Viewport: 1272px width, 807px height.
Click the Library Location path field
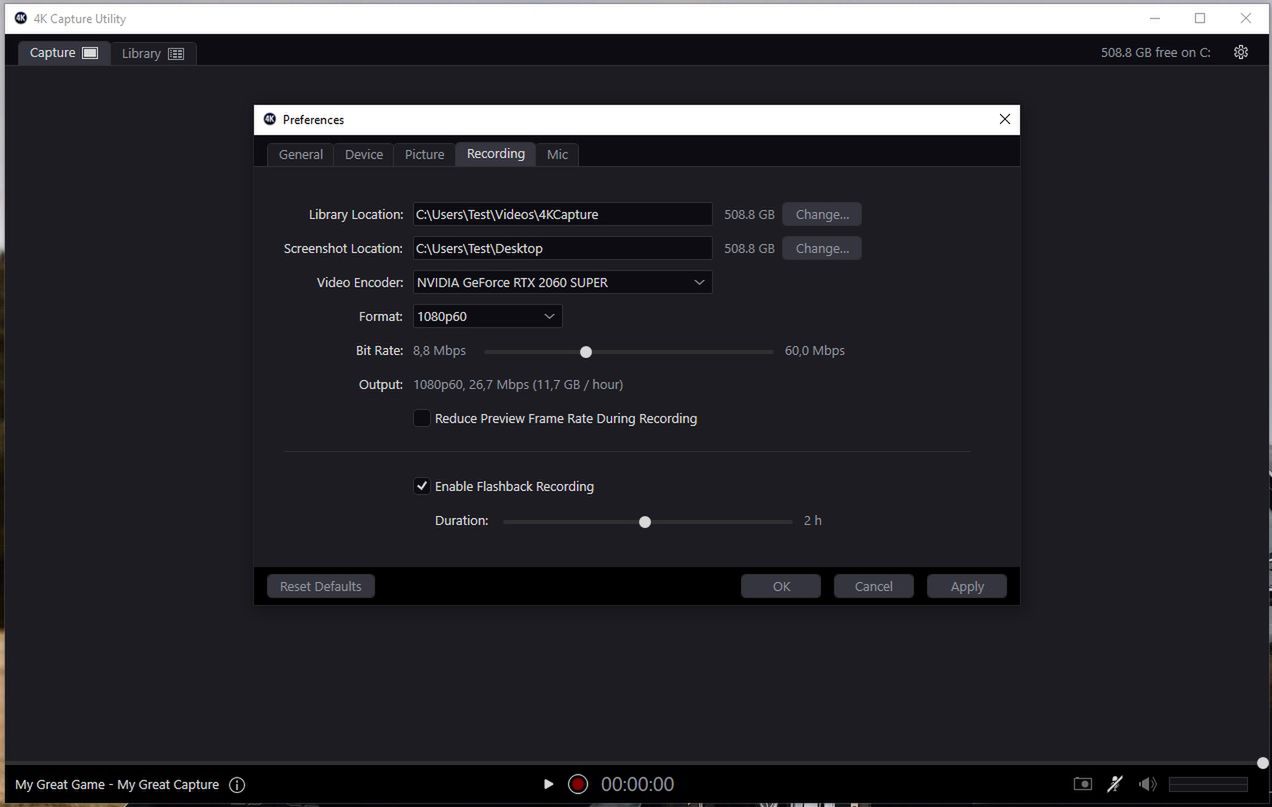coord(563,214)
